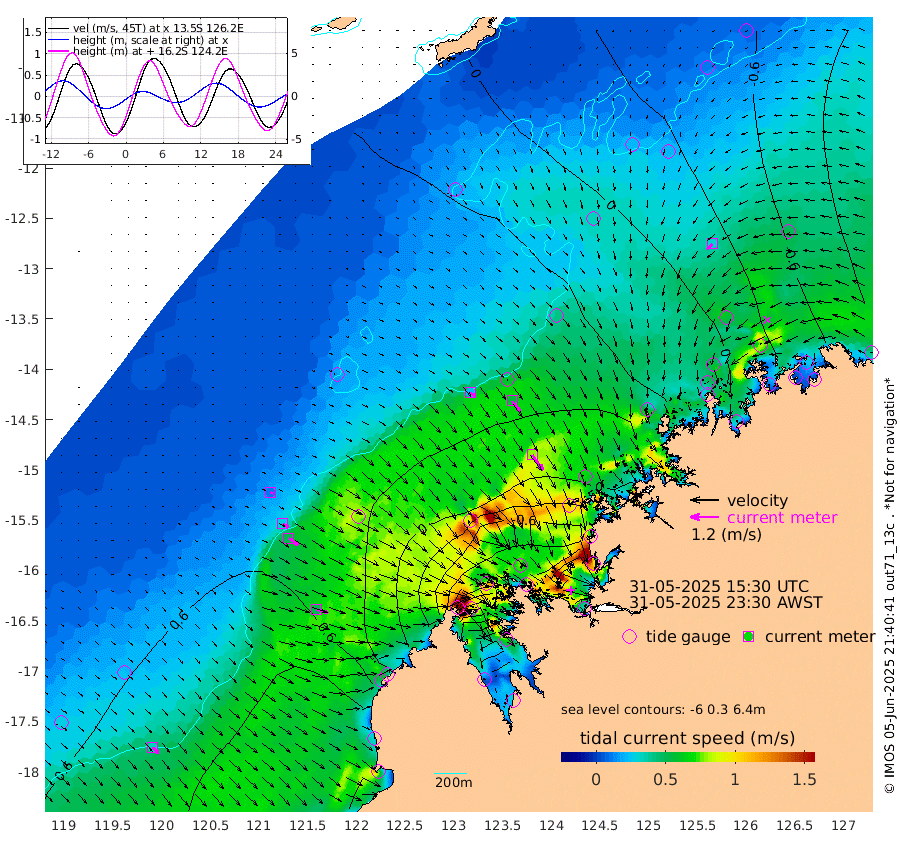This screenshot has width=900, height=846.
Task: Click the '126.5' longitude axis label
Action: (794, 825)
